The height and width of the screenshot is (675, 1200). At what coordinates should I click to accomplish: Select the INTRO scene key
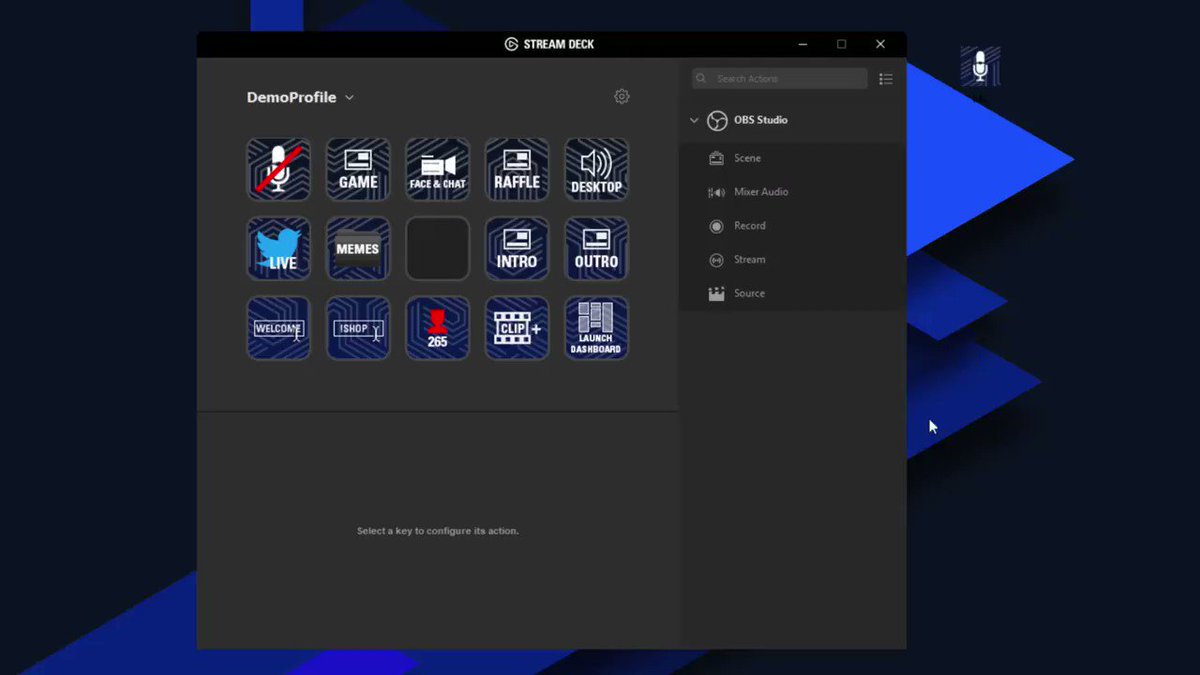(517, 249)
